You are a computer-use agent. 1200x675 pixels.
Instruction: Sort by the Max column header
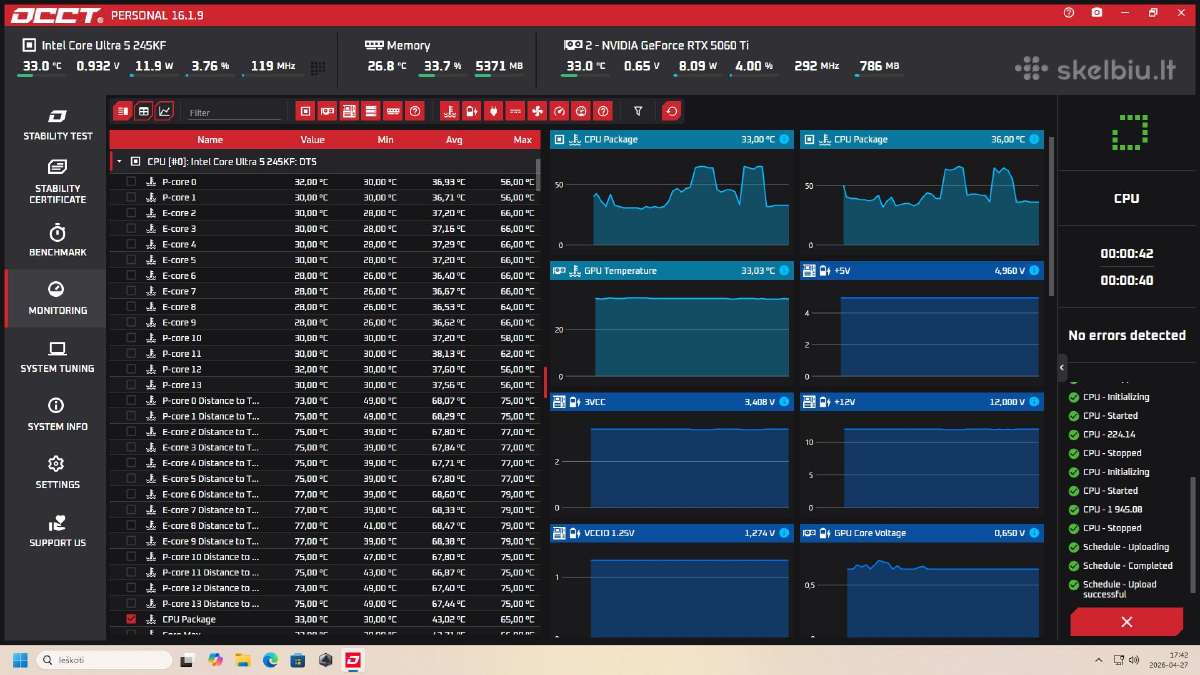click(522, 140)
